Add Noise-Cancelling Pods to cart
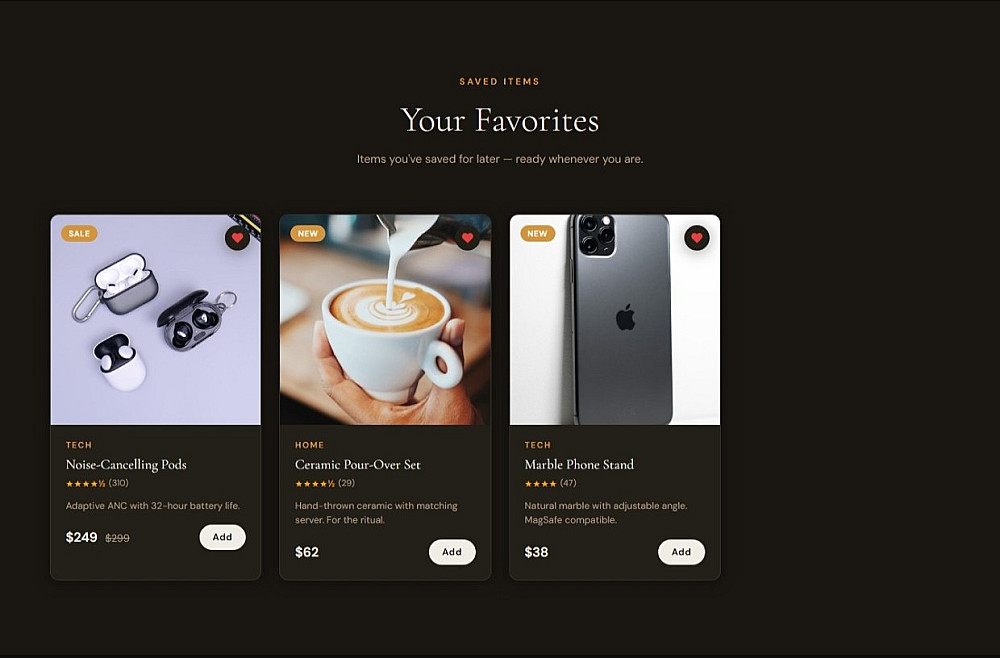Viewport: 1000px width, 658px height. [x=223, y=537]
